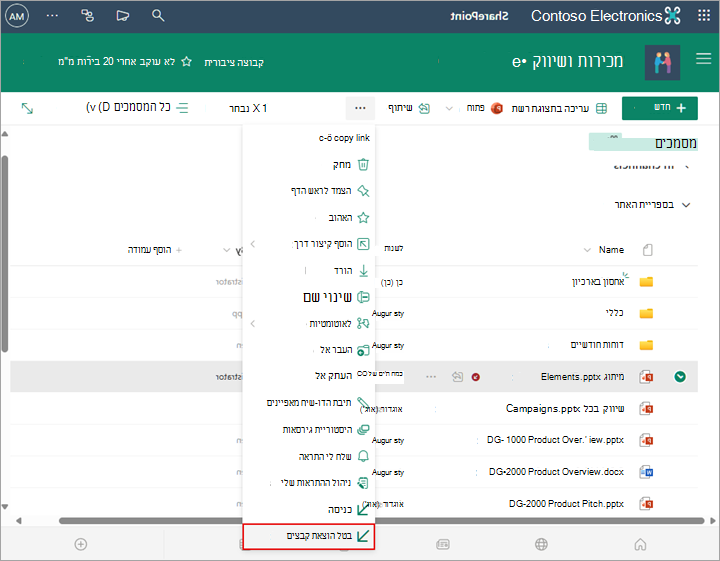Click Share (שיתוף) in the command bar
The width and height of the screenshot is (720, 561).
[x=409, y=108]
